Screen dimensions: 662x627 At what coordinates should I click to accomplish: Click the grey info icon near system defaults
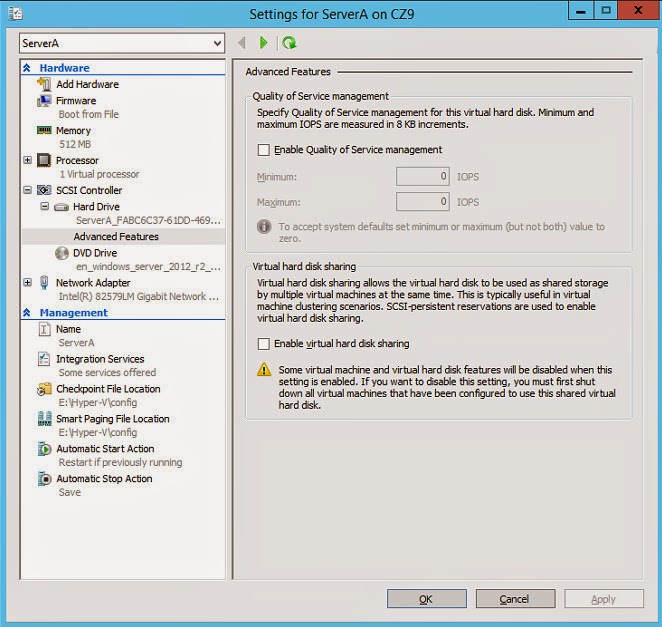click(264, 227)
